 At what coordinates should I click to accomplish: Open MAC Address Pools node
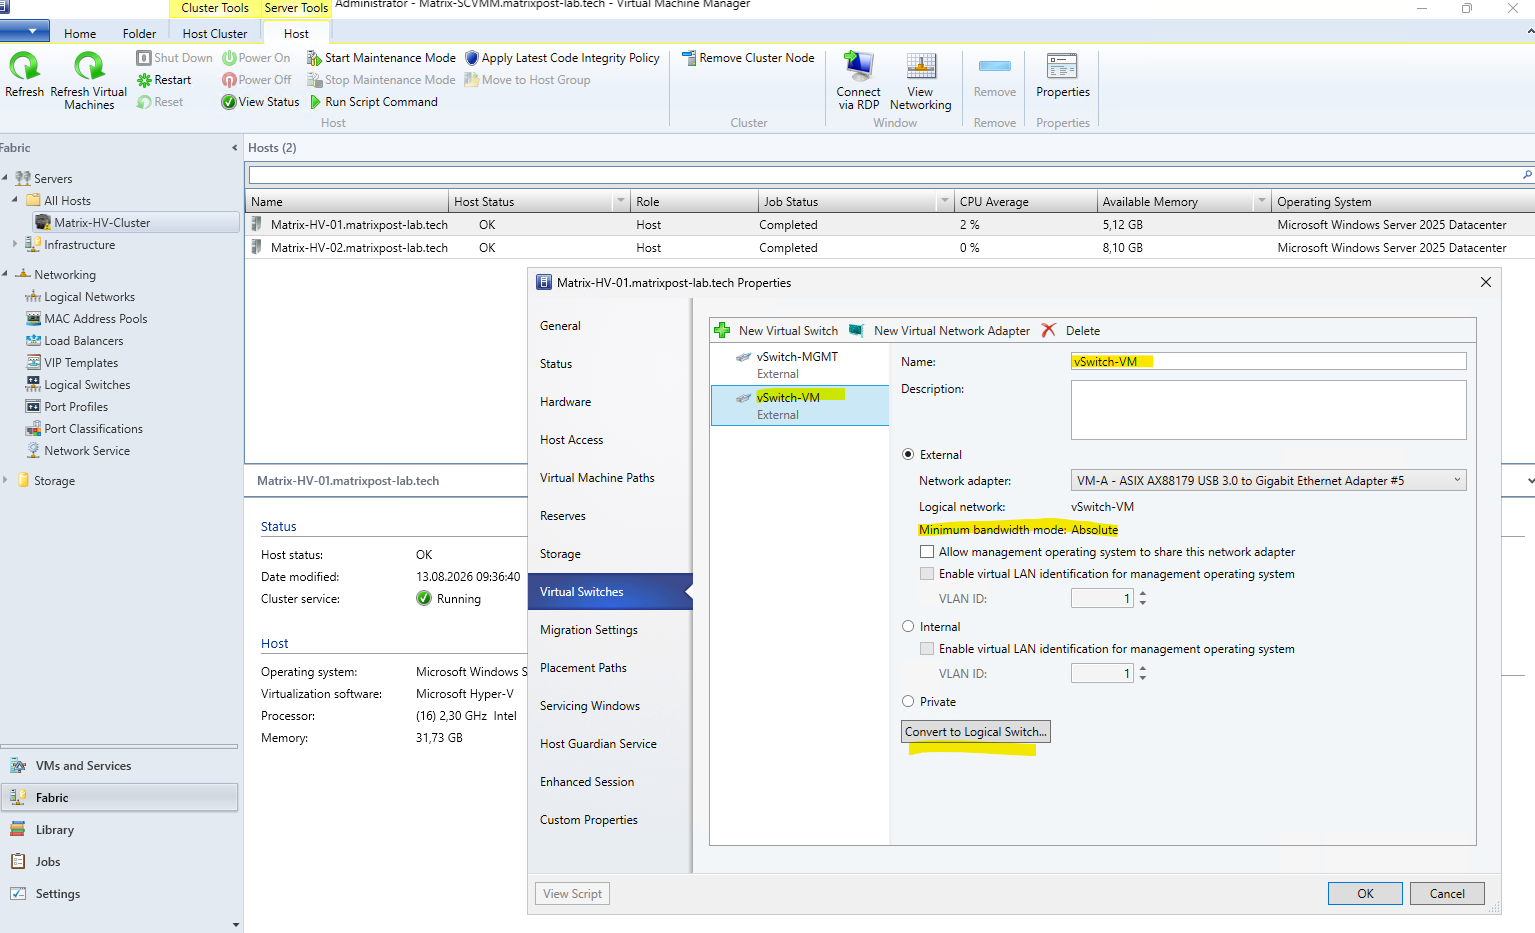point(95,319)
